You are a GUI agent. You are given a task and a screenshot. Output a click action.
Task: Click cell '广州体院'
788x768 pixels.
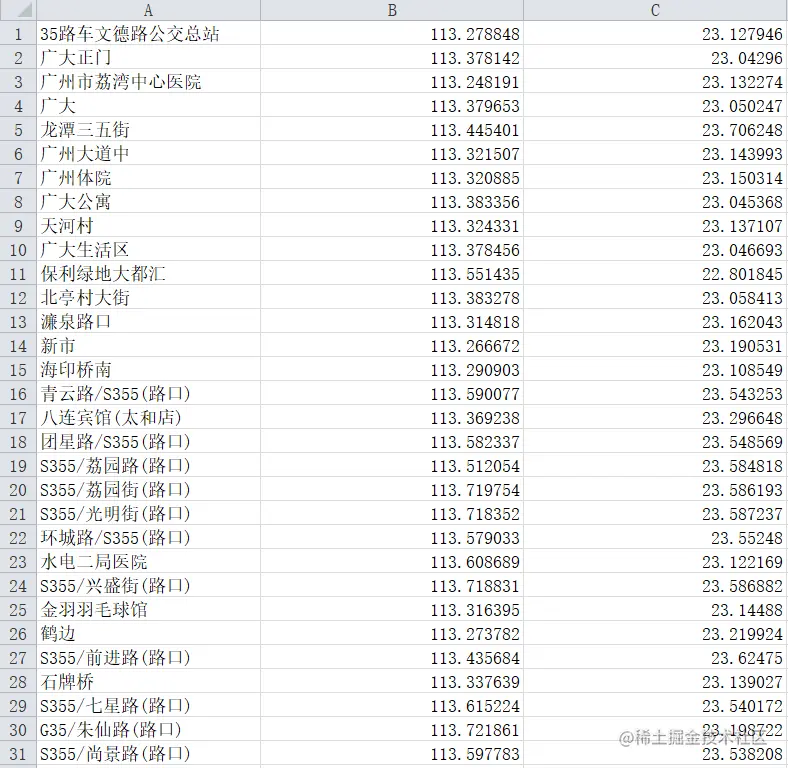(148, 177)
